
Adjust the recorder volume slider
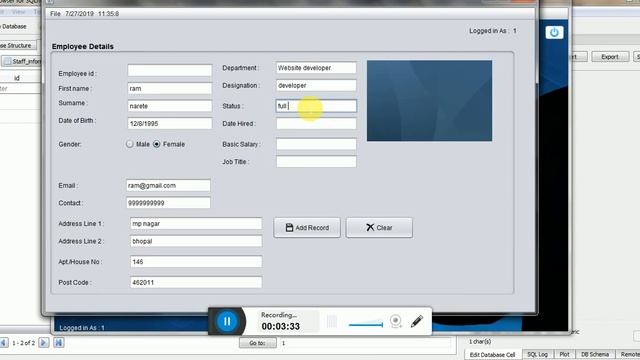(x=366, y=324)
